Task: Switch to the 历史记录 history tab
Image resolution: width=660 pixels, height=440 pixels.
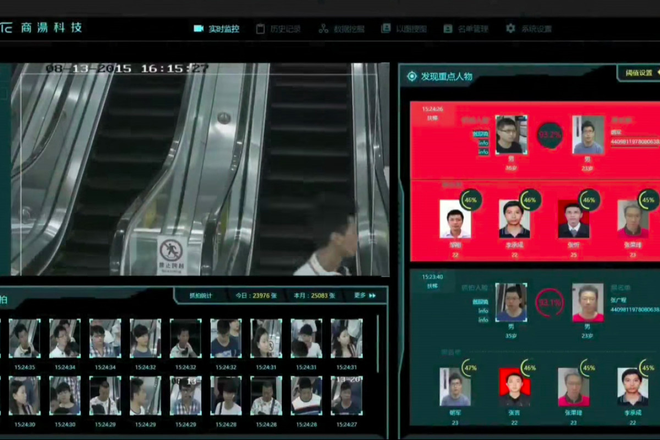Action: [x=285, y=29]
